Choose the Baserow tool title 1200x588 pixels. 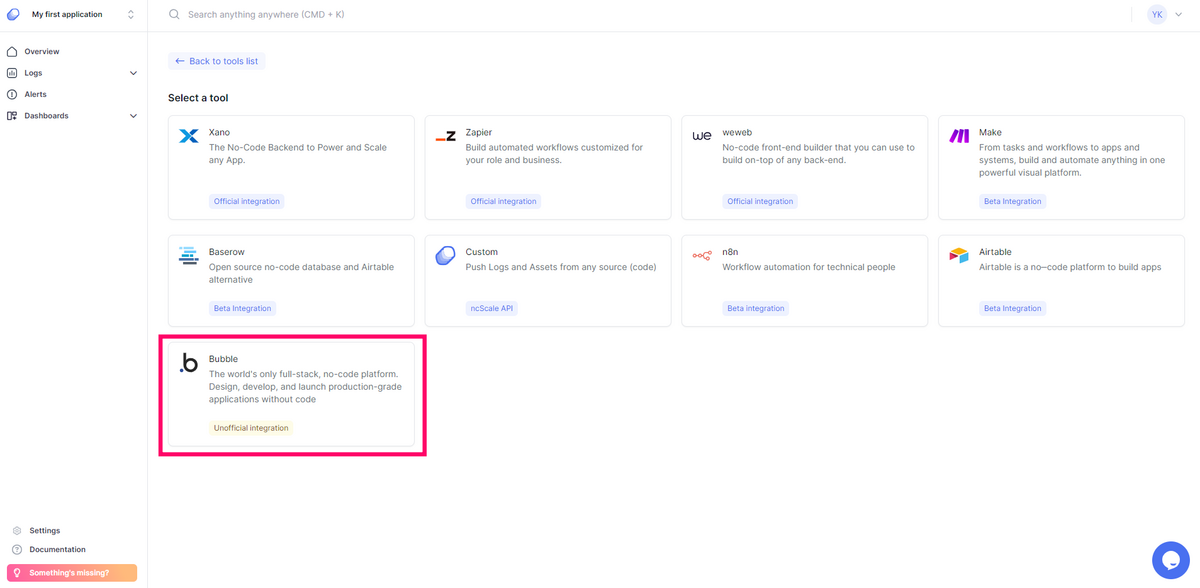[x=227, y=252]
